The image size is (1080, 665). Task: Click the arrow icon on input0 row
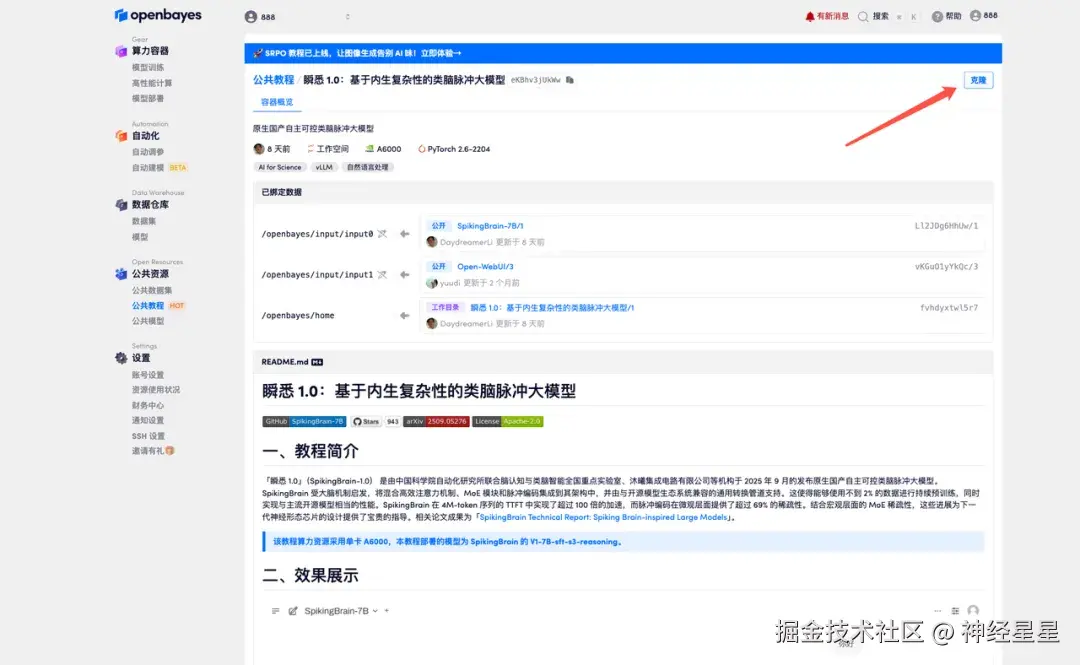(404, 234)
